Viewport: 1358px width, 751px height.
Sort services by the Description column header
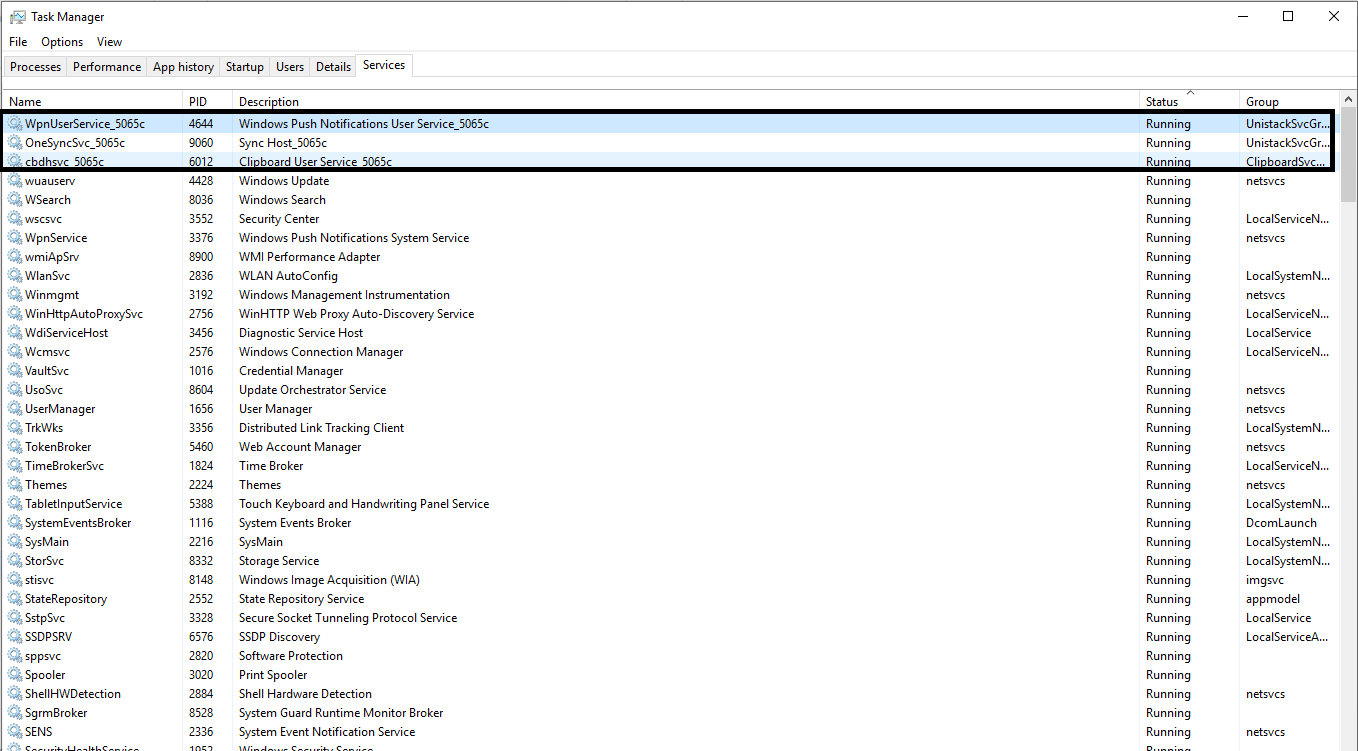point(686,101)
